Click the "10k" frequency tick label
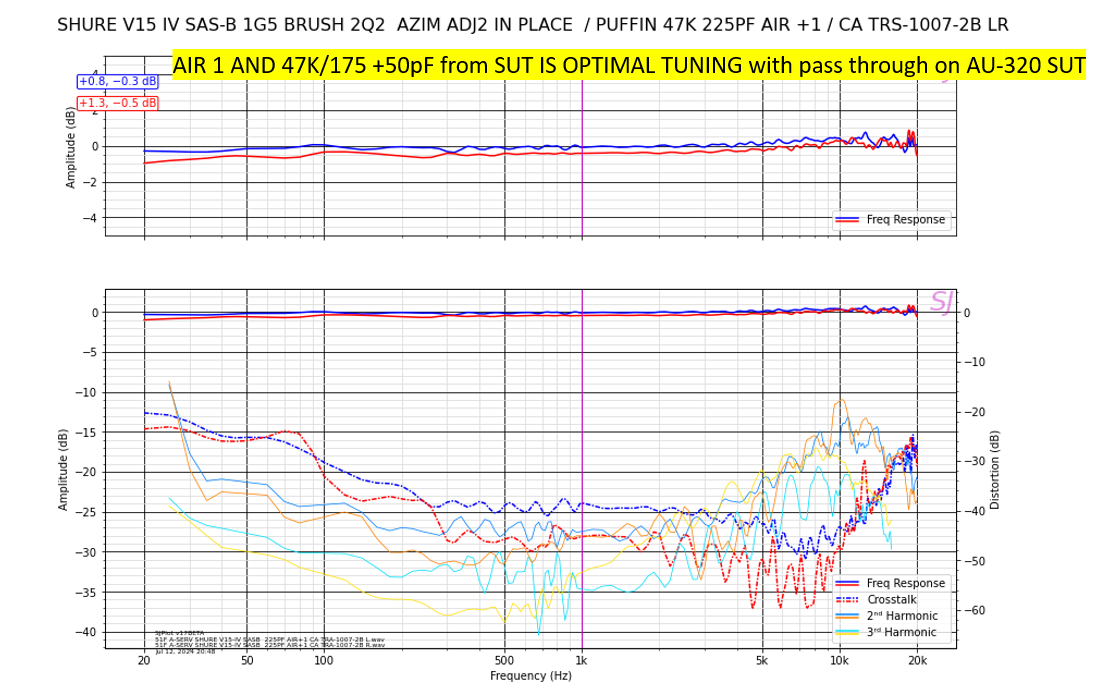This screenshot has width=1105, height=691. coord(839,661)
